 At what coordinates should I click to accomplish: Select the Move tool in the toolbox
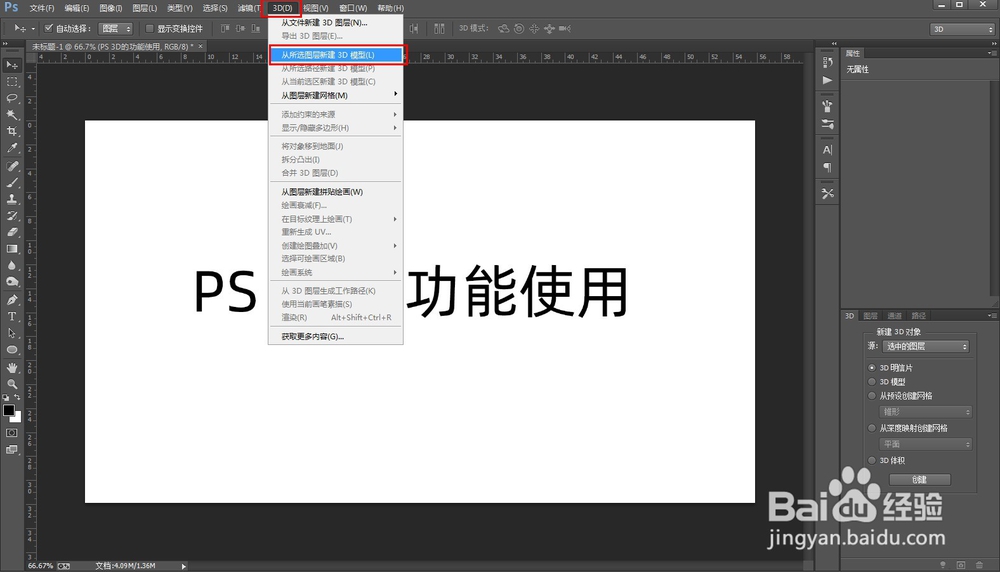[12, 65]
